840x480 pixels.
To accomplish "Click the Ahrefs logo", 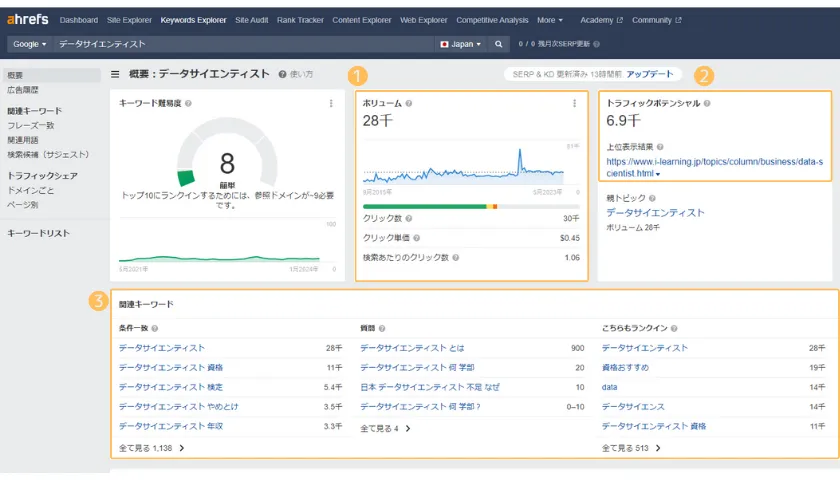I will (x=28, y=19).
